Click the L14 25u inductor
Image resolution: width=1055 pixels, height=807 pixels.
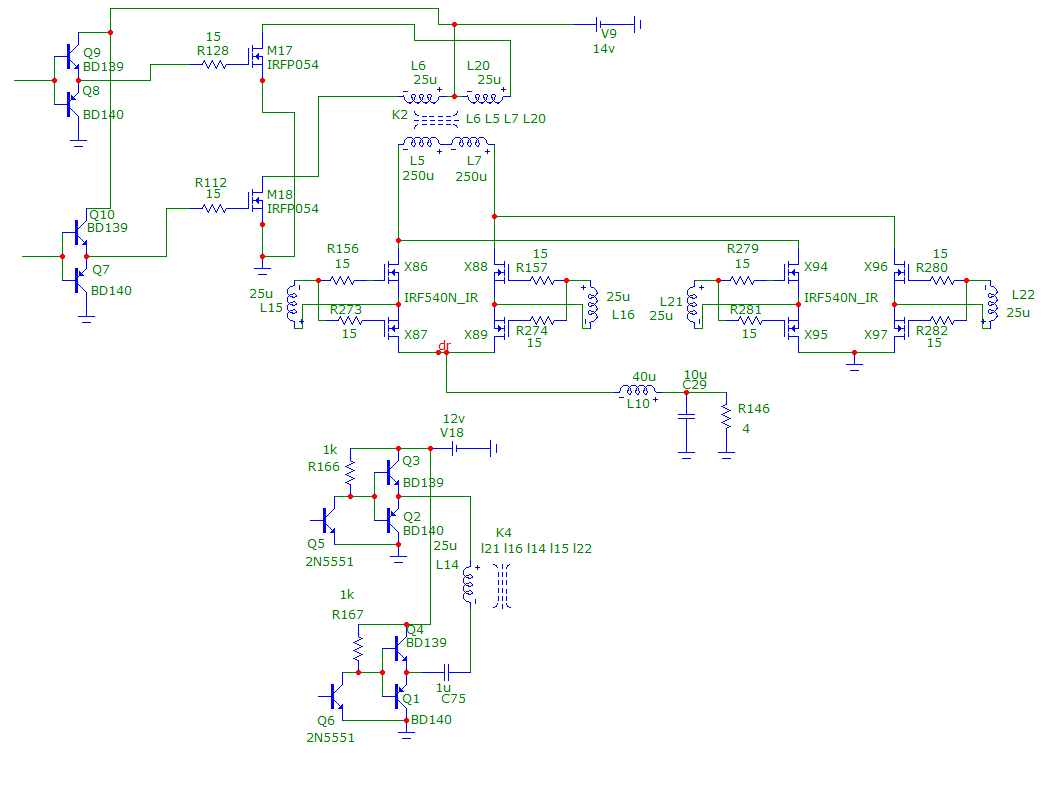(x=467, y=585)
